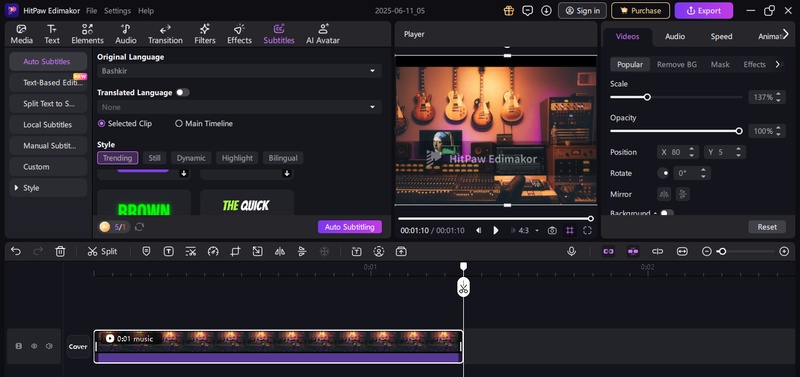Toggle grid overlay icon in player
This screenshot has height=377, width=800.
[570, 231]
